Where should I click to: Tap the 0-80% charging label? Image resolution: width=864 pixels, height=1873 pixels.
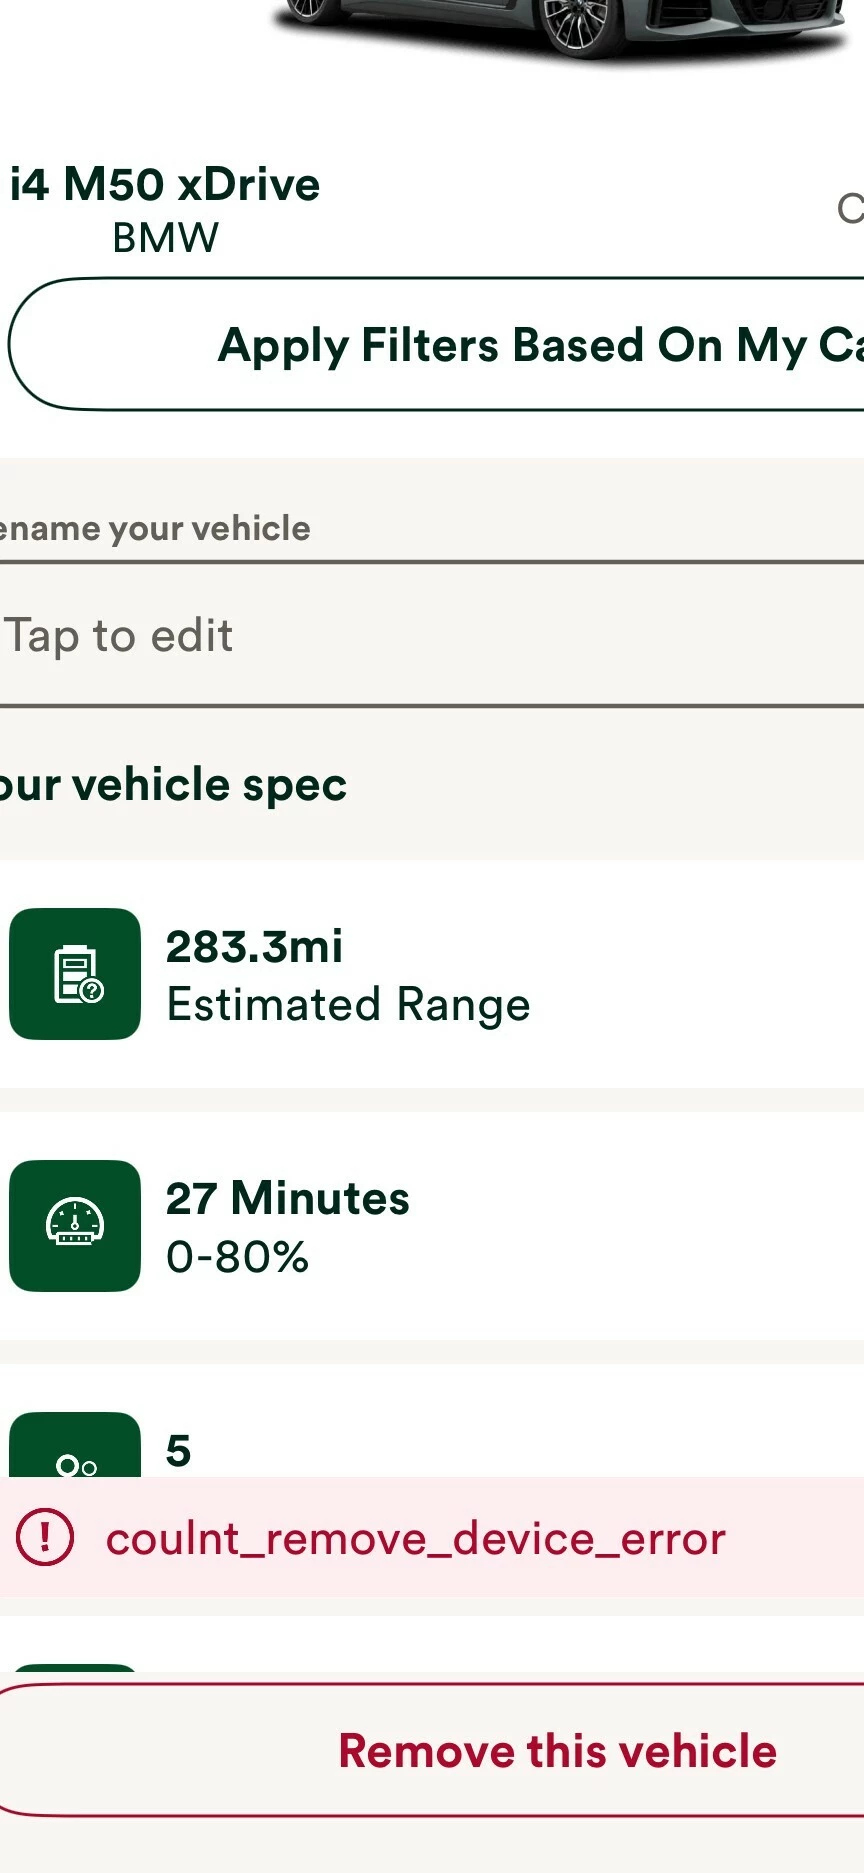(x=237, y=1257)
